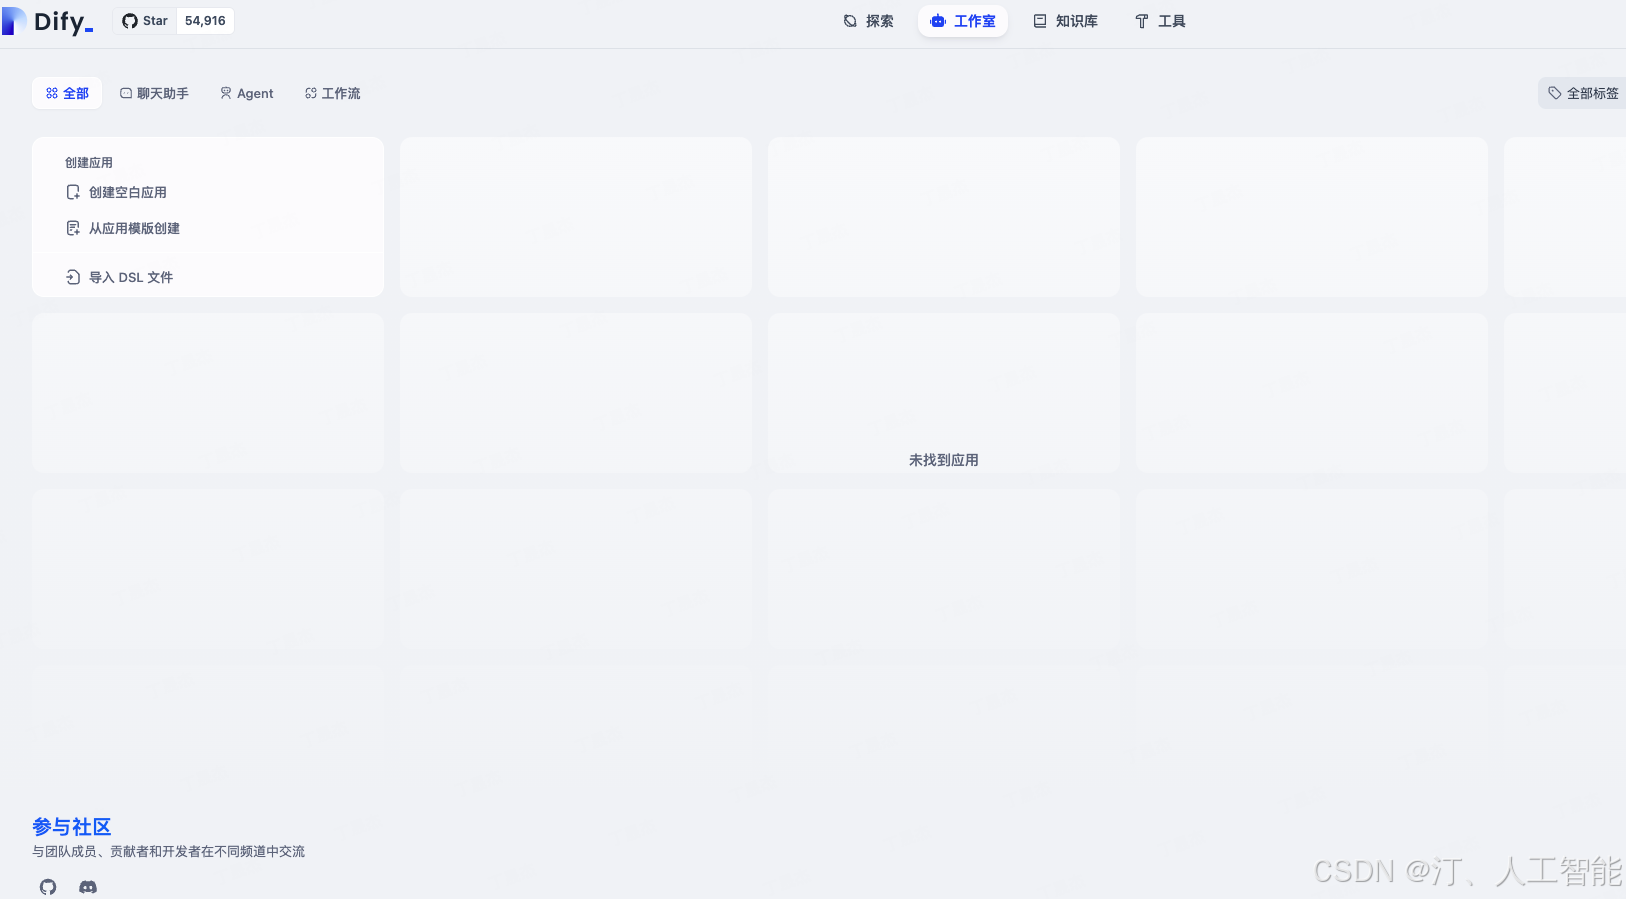Screen dimensions: 1626x899
Task: Click the 工作室 robot icon
Action: click(938, 21)
